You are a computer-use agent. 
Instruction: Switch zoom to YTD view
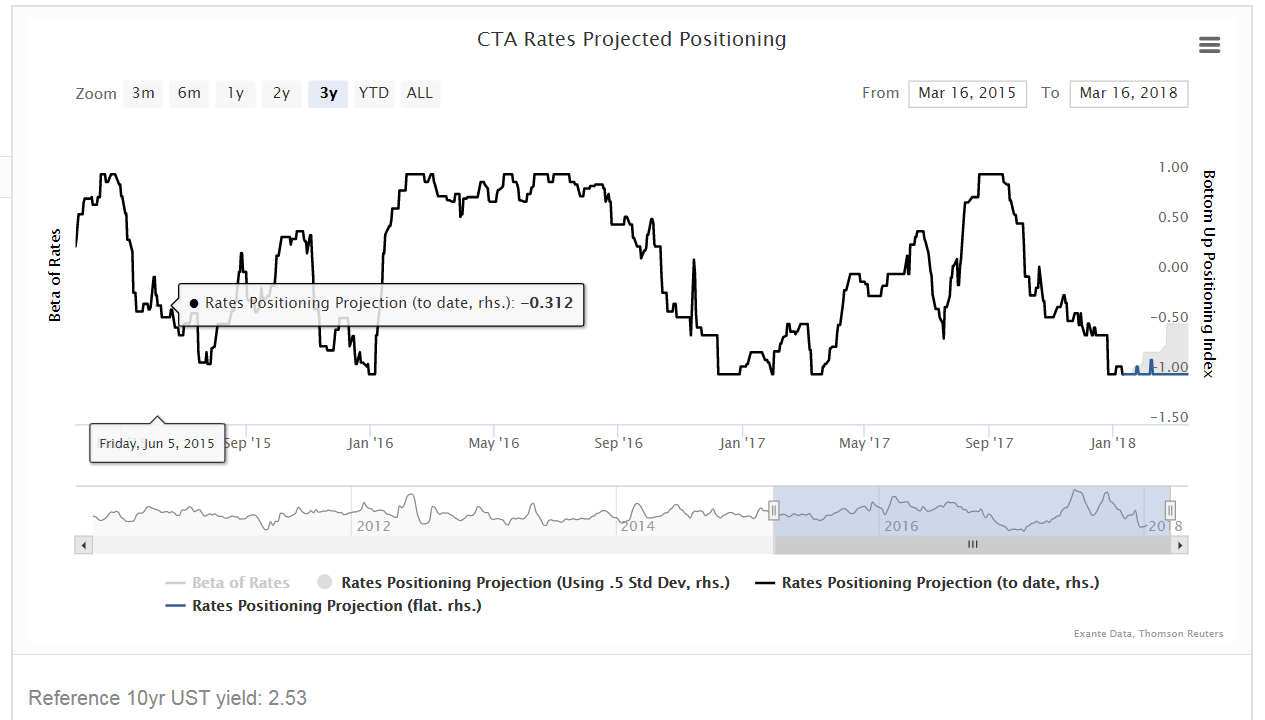click(373, 92)
